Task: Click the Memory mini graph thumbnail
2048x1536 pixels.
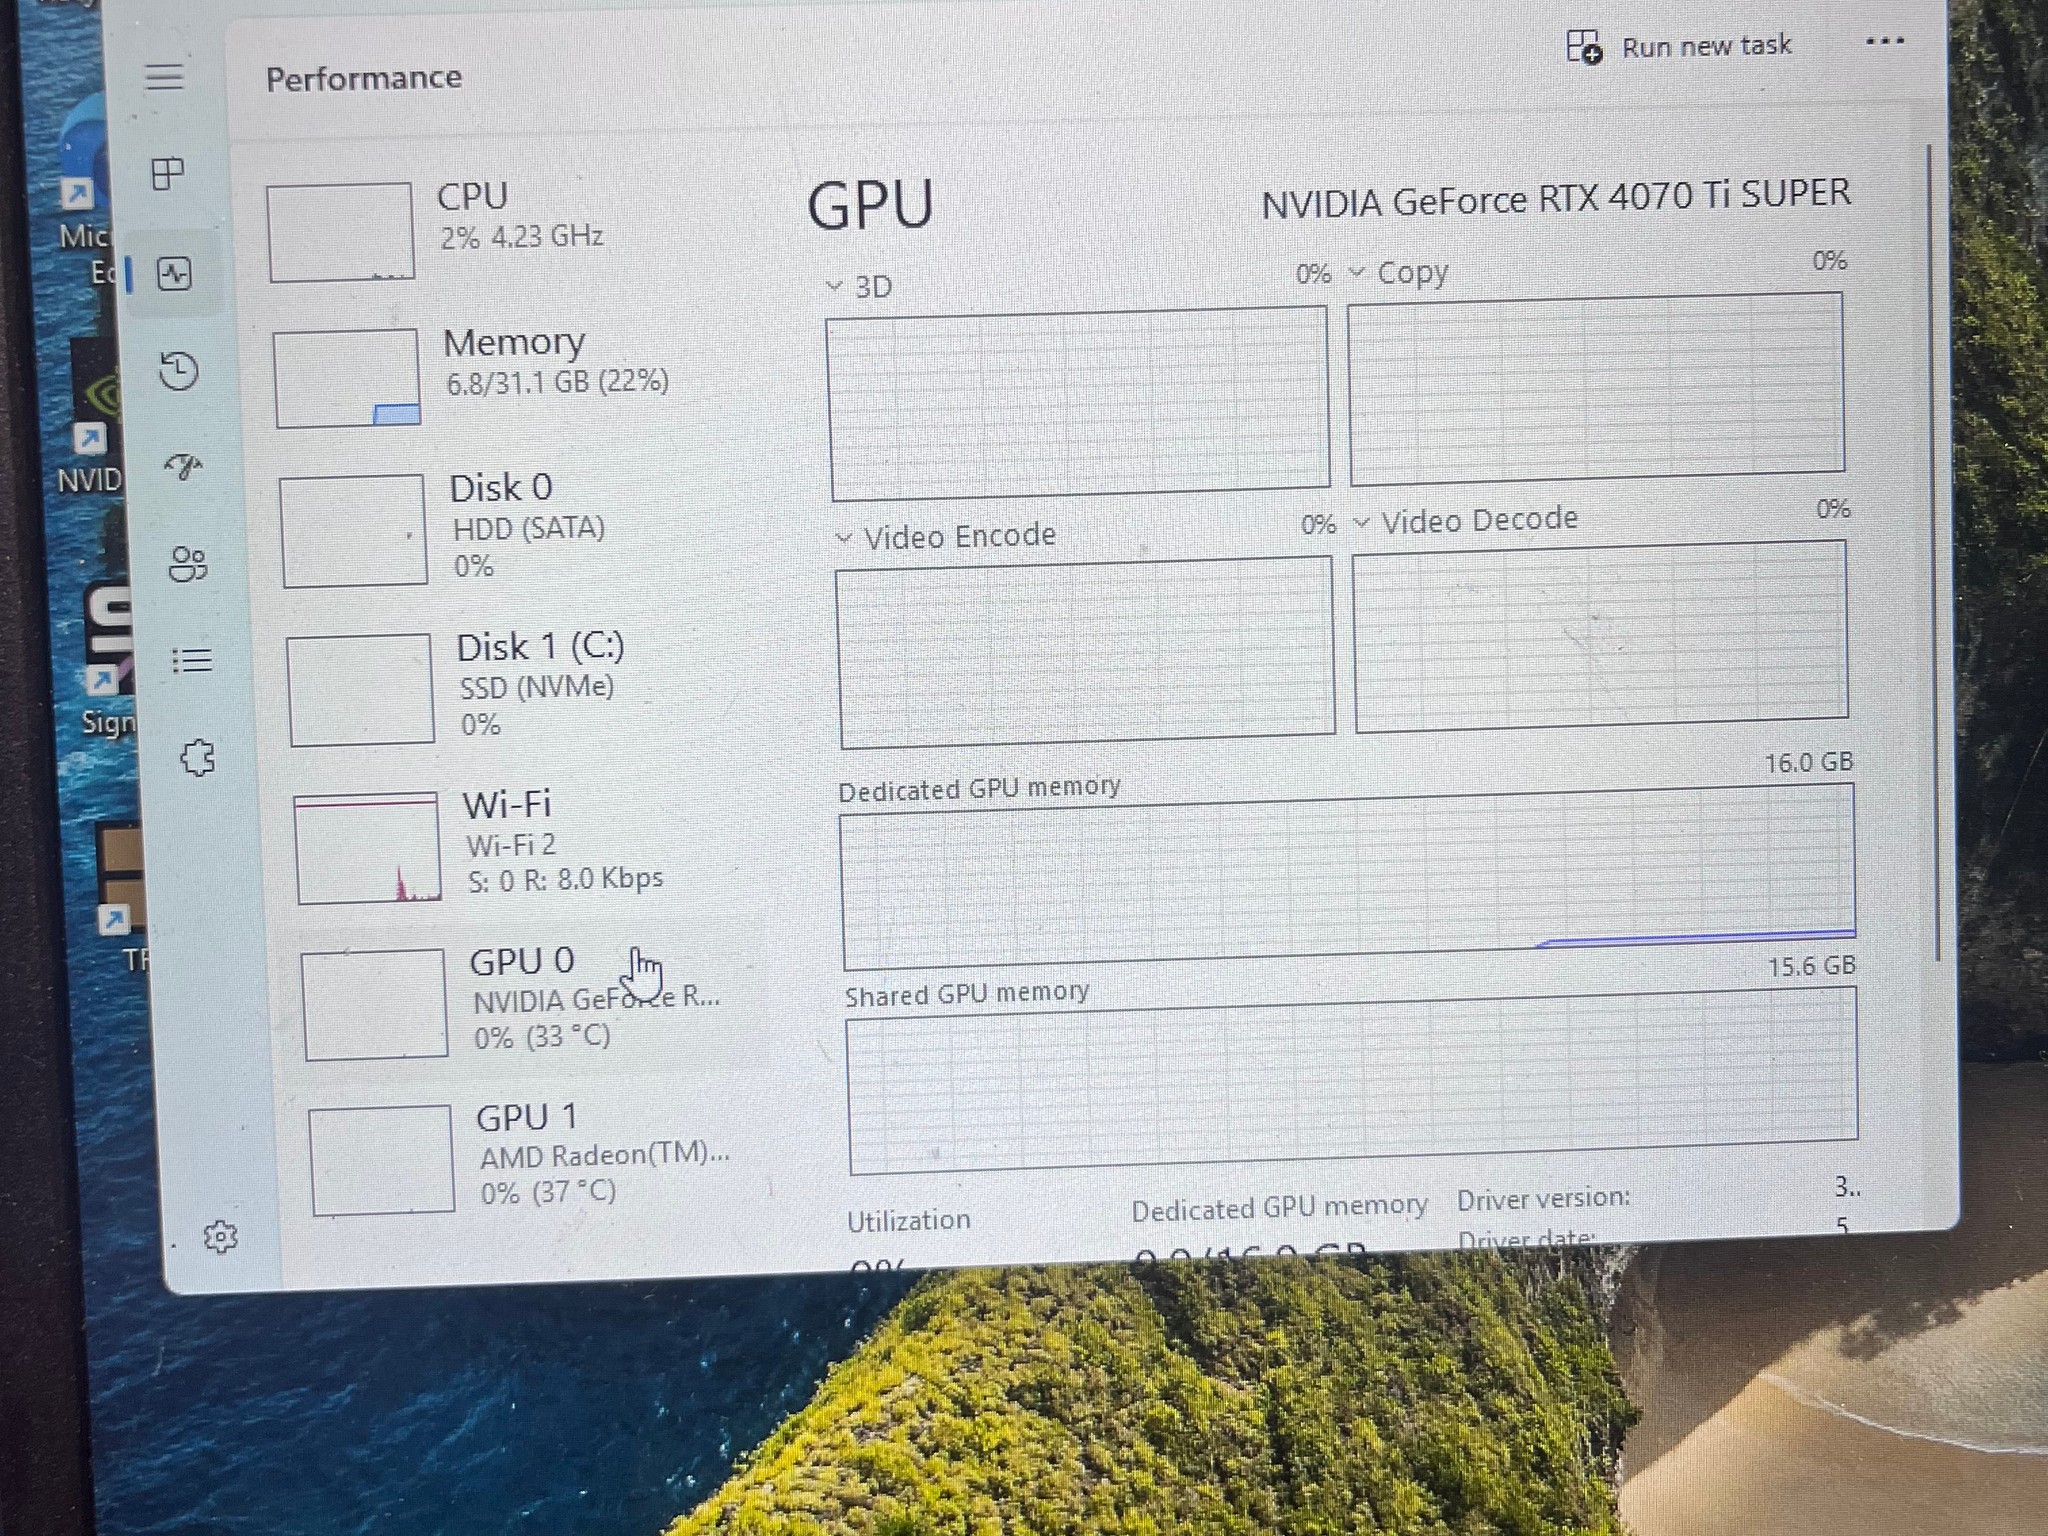Action: pyautogui.click(x=346, y=378)
